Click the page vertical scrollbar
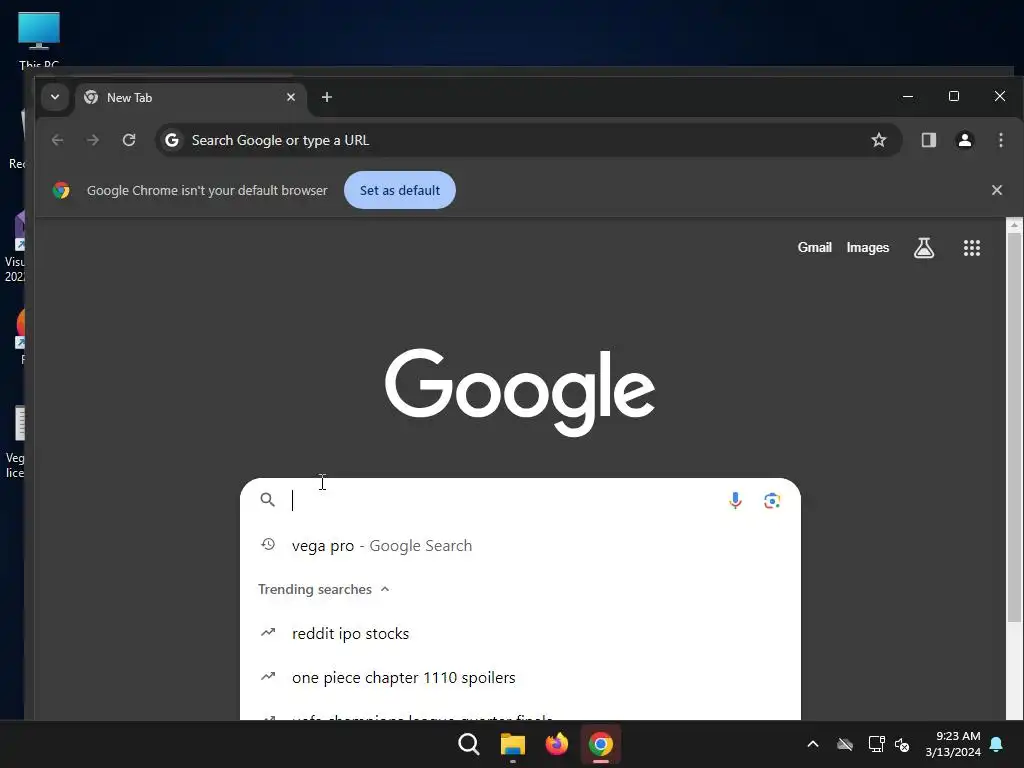 pos(1014,428)
